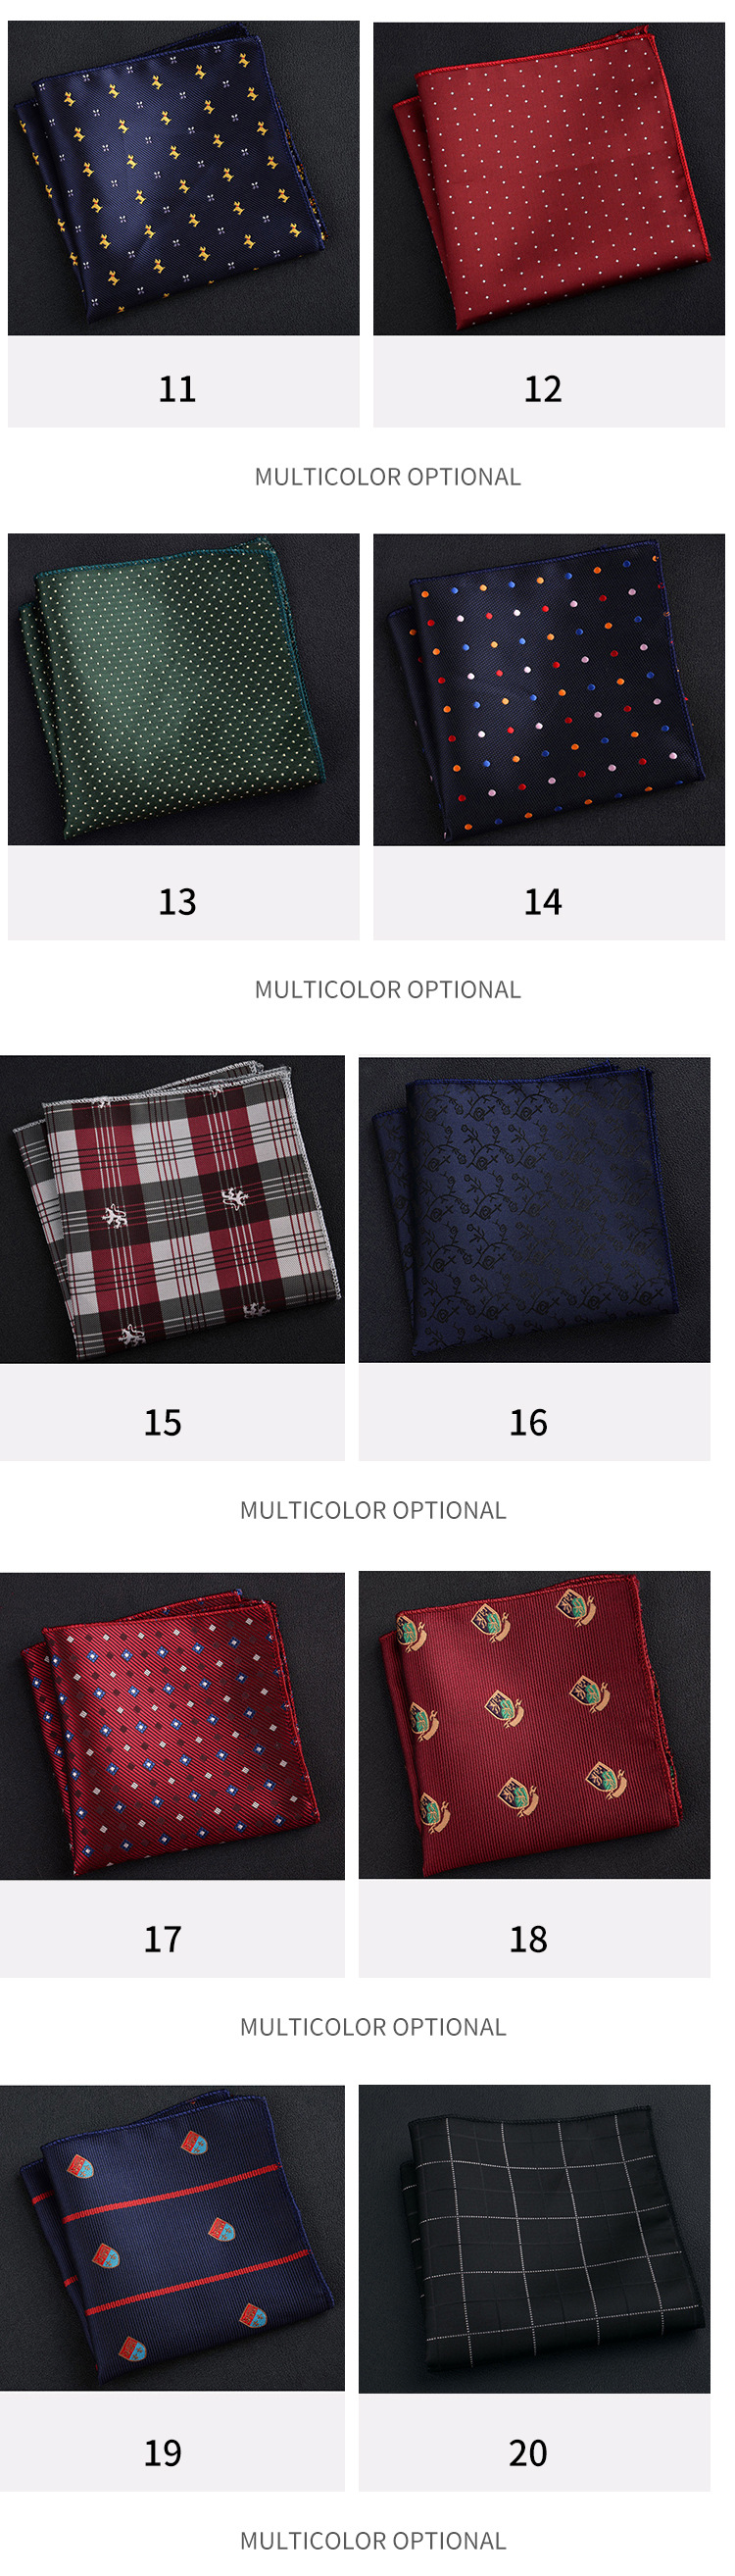
Task: Select the red polka dot pocket square
Action: (548, 178)
